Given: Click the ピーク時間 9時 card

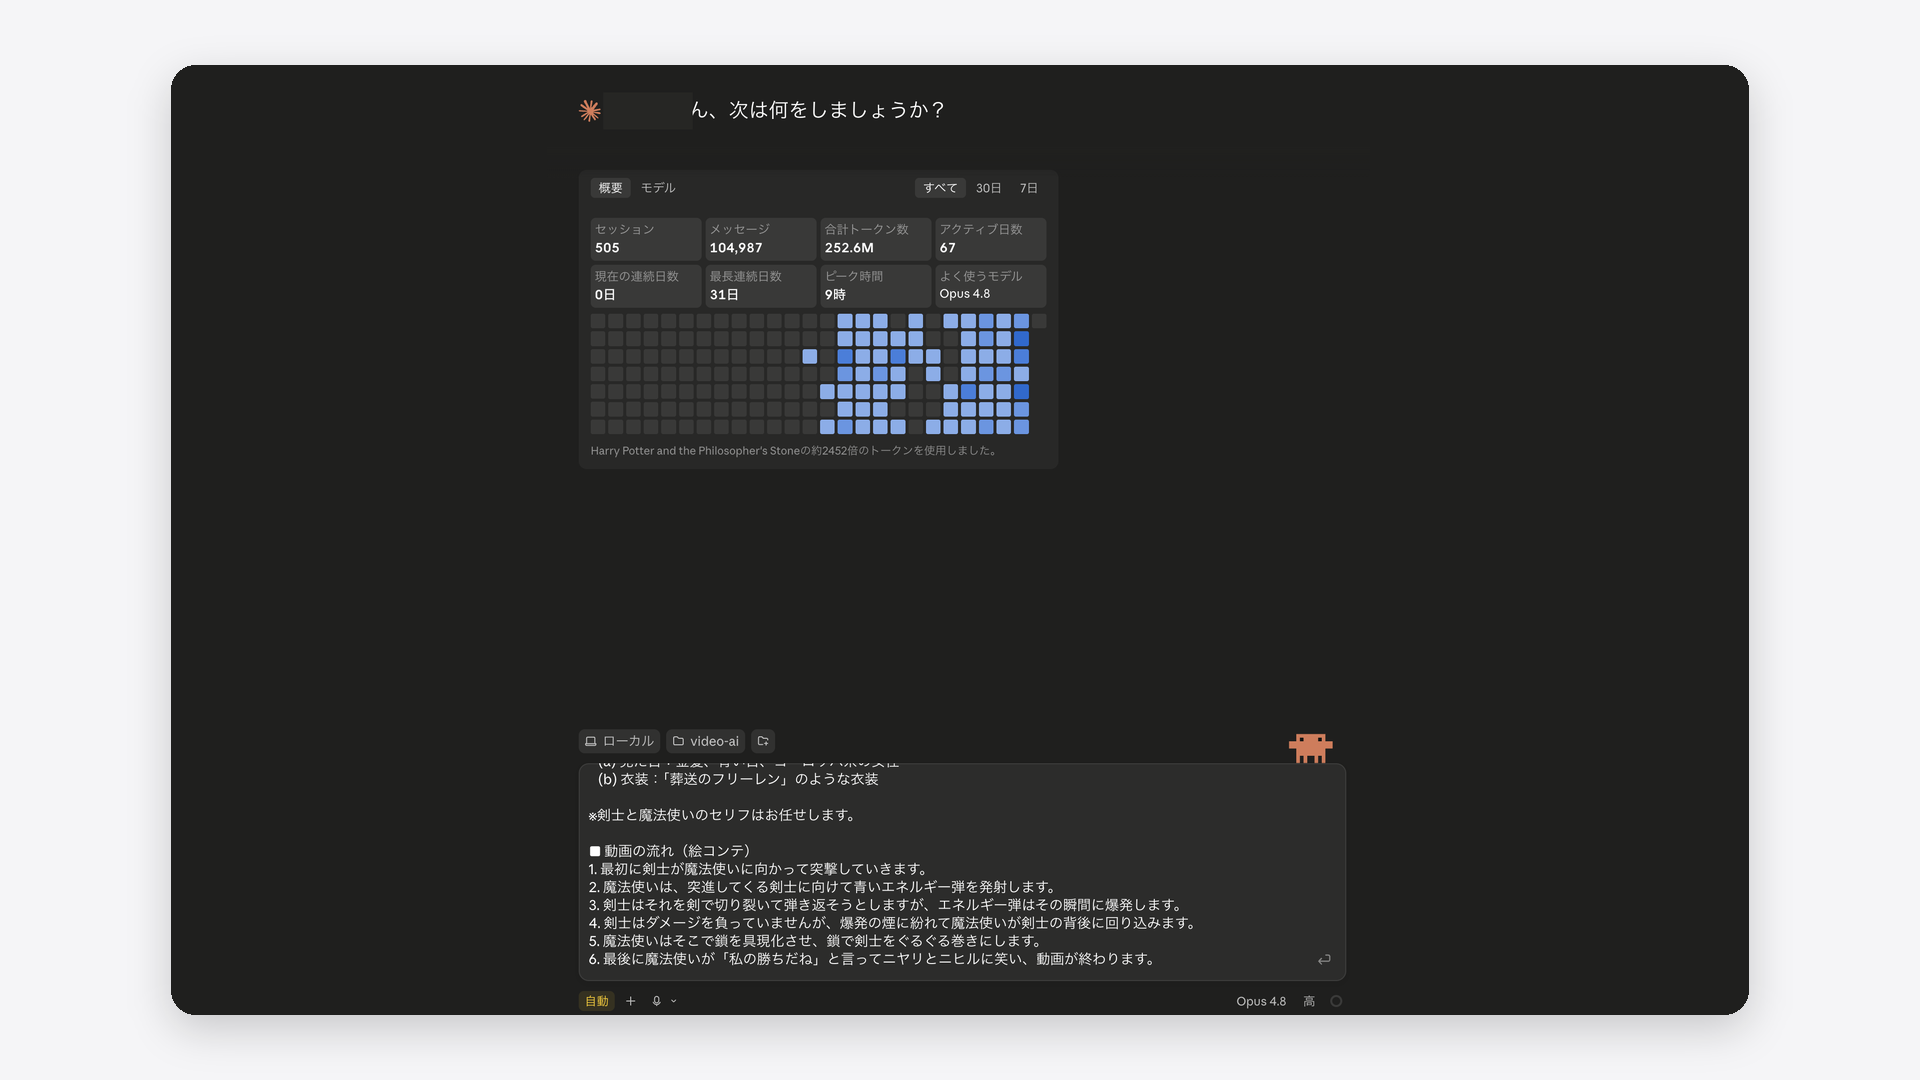Looking at the screenshot, I should 875,286.
